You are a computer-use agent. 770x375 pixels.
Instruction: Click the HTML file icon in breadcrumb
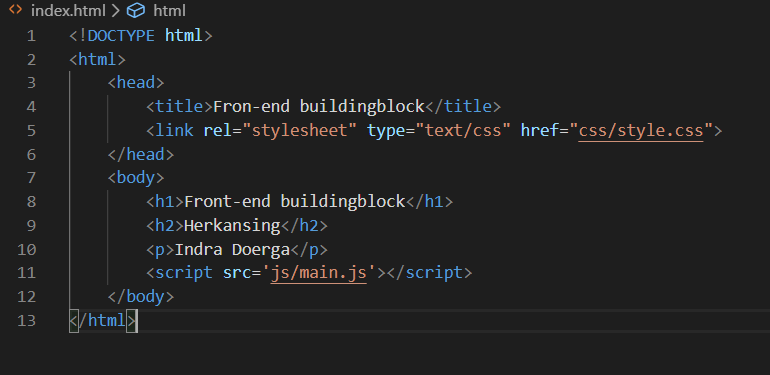[16, 10]
